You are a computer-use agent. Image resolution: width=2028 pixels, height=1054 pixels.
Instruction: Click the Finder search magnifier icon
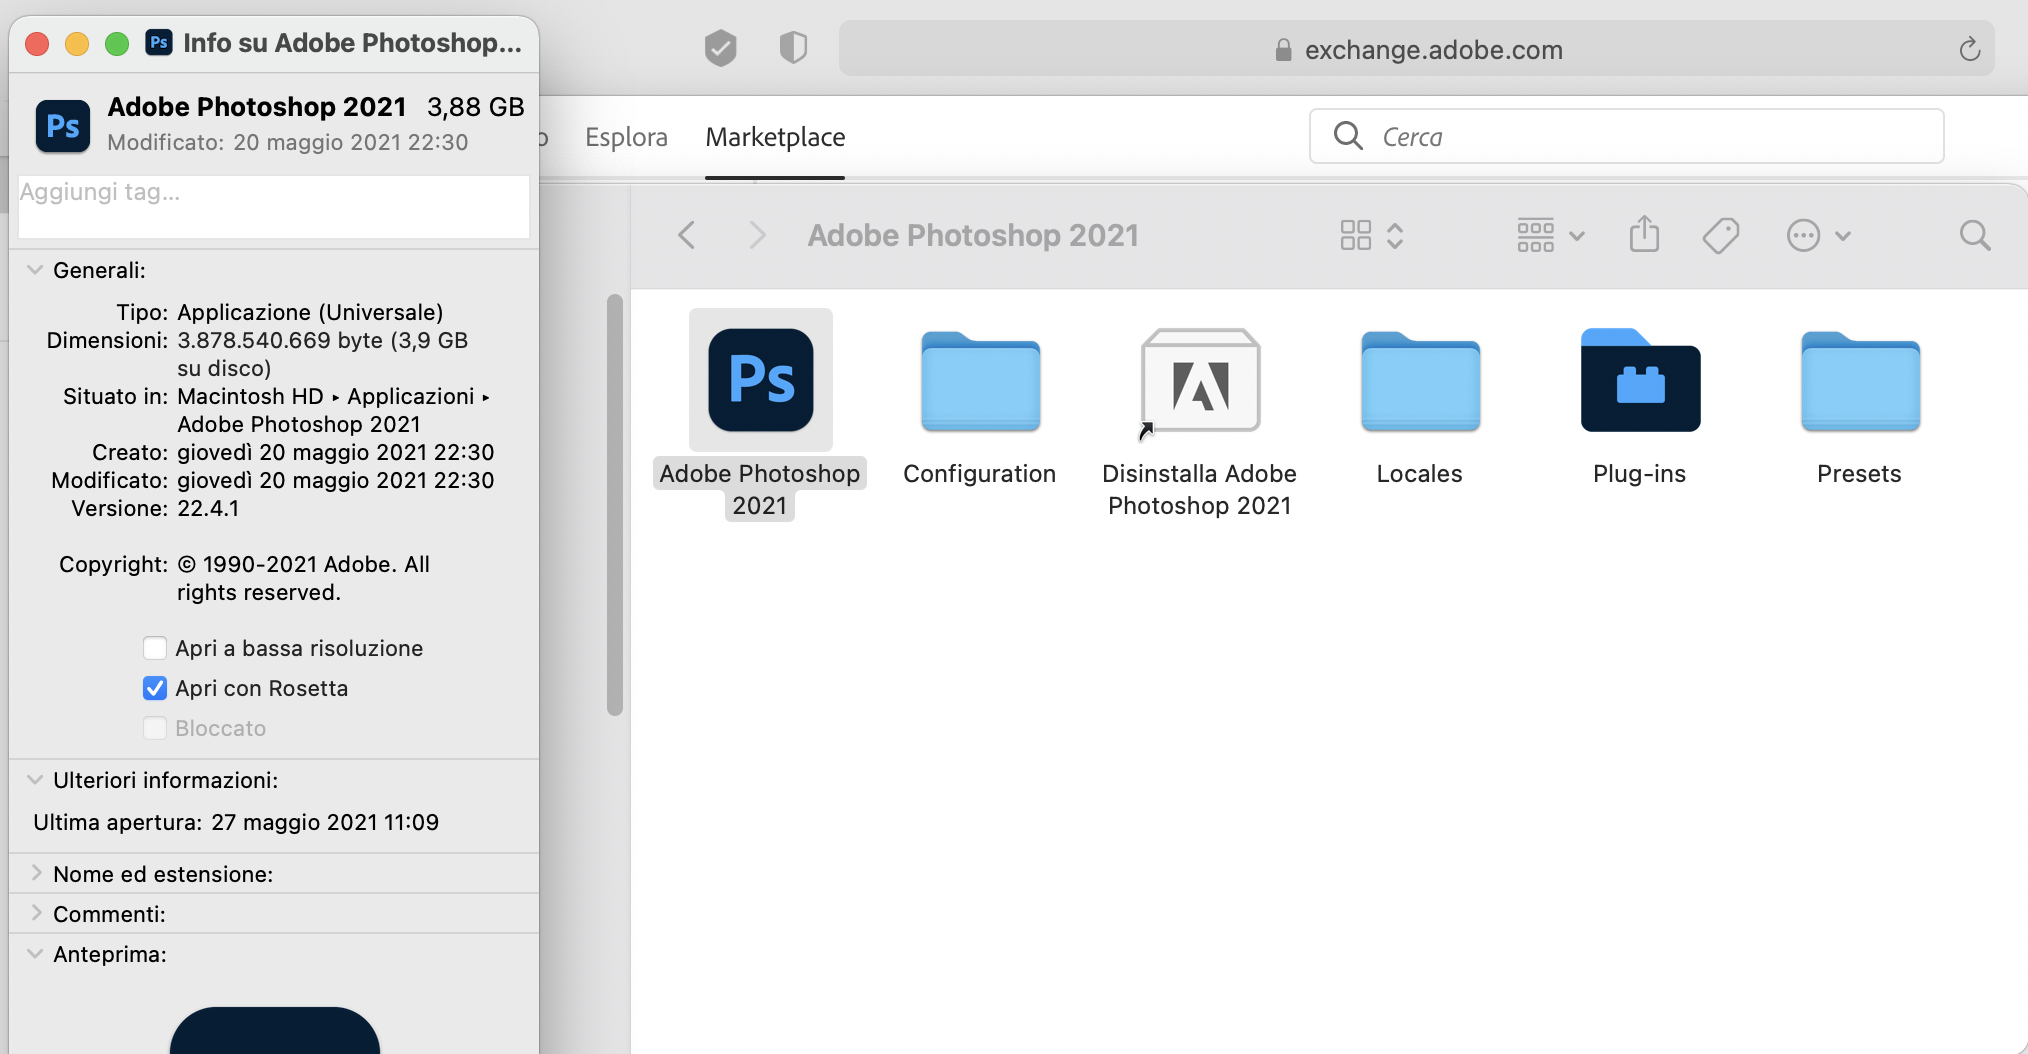[x=1975, y=236]
